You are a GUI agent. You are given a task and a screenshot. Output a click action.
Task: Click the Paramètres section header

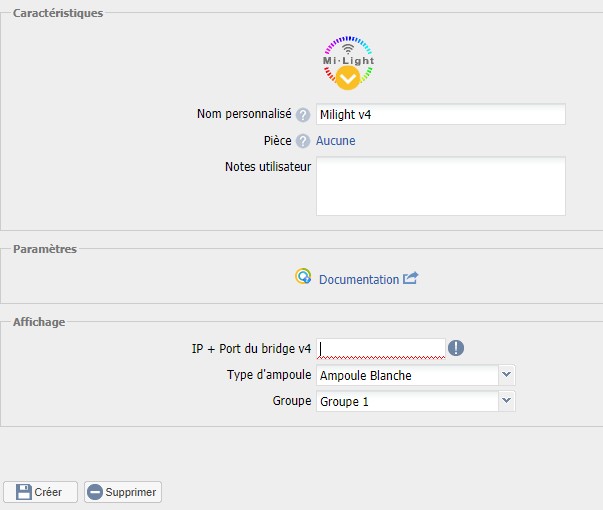pos(44,249)
